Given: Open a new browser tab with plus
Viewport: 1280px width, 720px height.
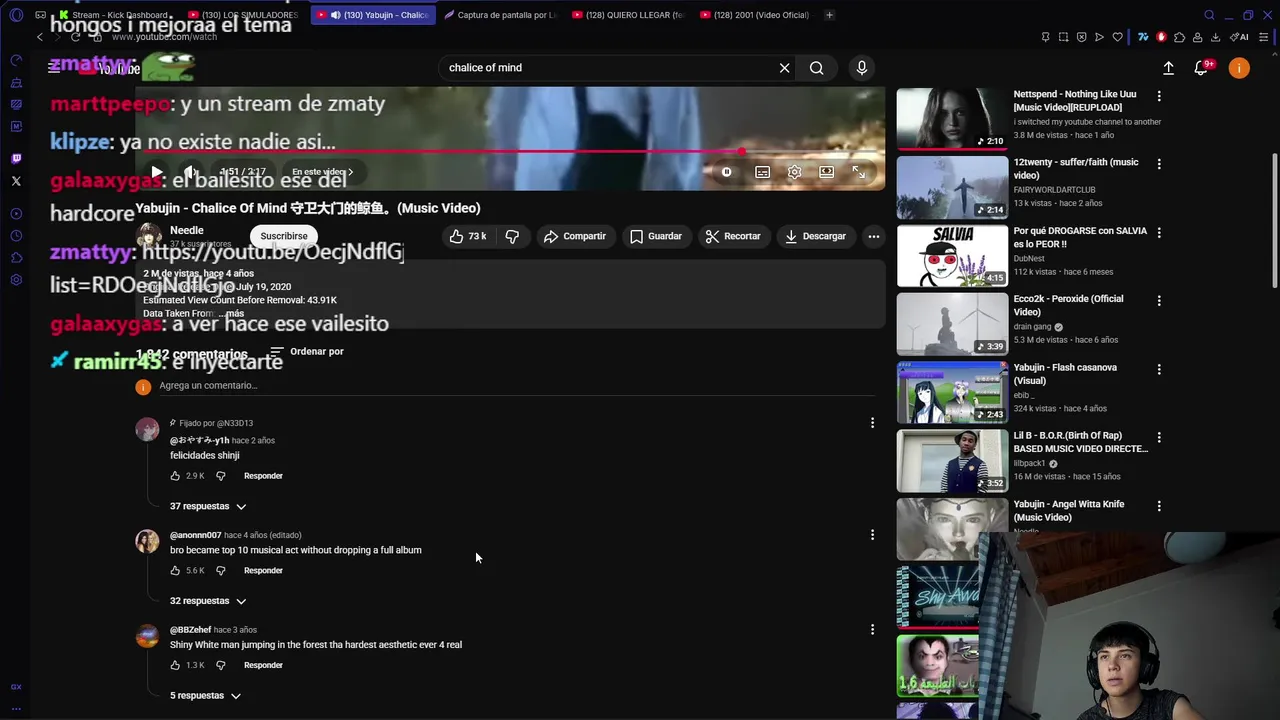Looking at the screenshot, I should (x=829, y=15).
